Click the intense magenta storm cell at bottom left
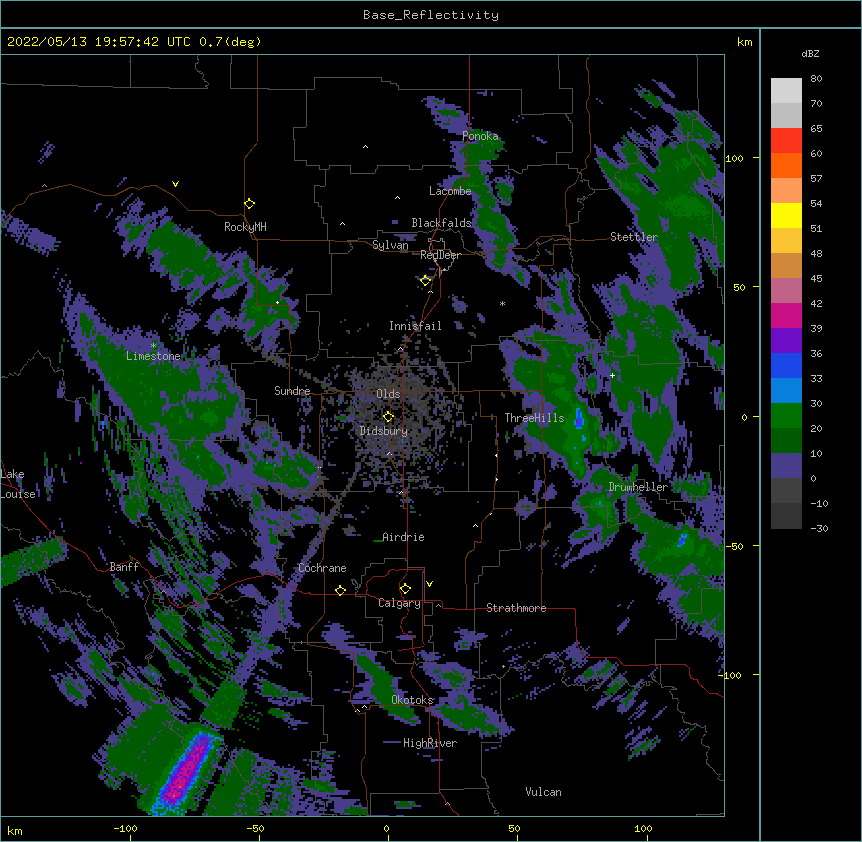The width and height of the screenshot is (862, 842). coord(185,774)
